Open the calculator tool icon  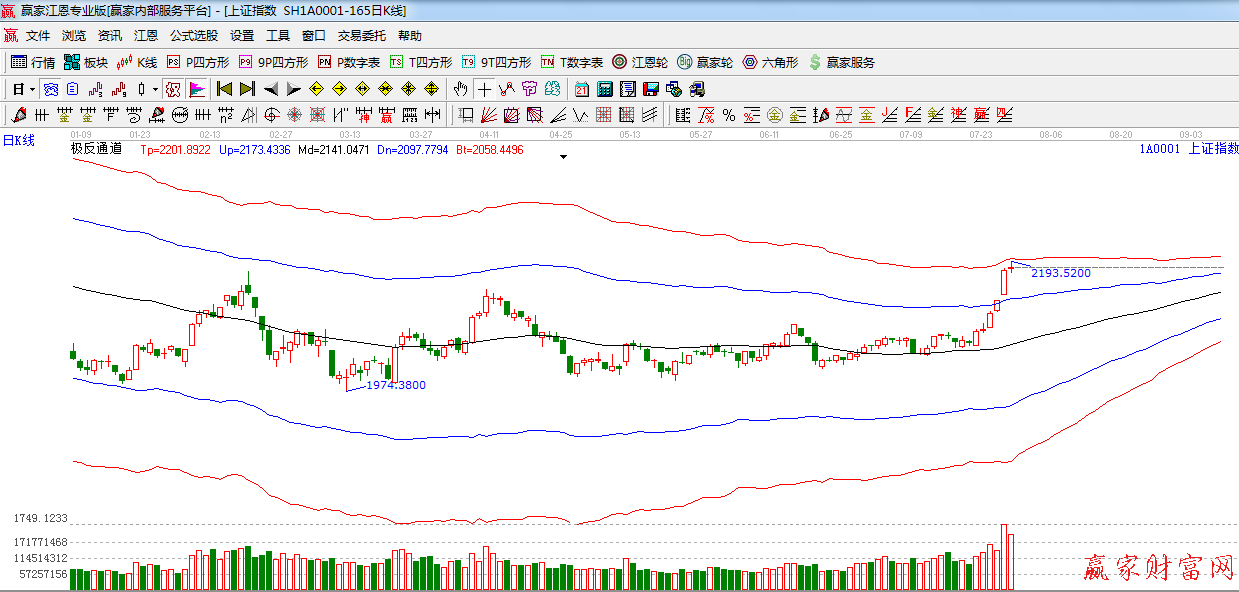tap(604, 89)
